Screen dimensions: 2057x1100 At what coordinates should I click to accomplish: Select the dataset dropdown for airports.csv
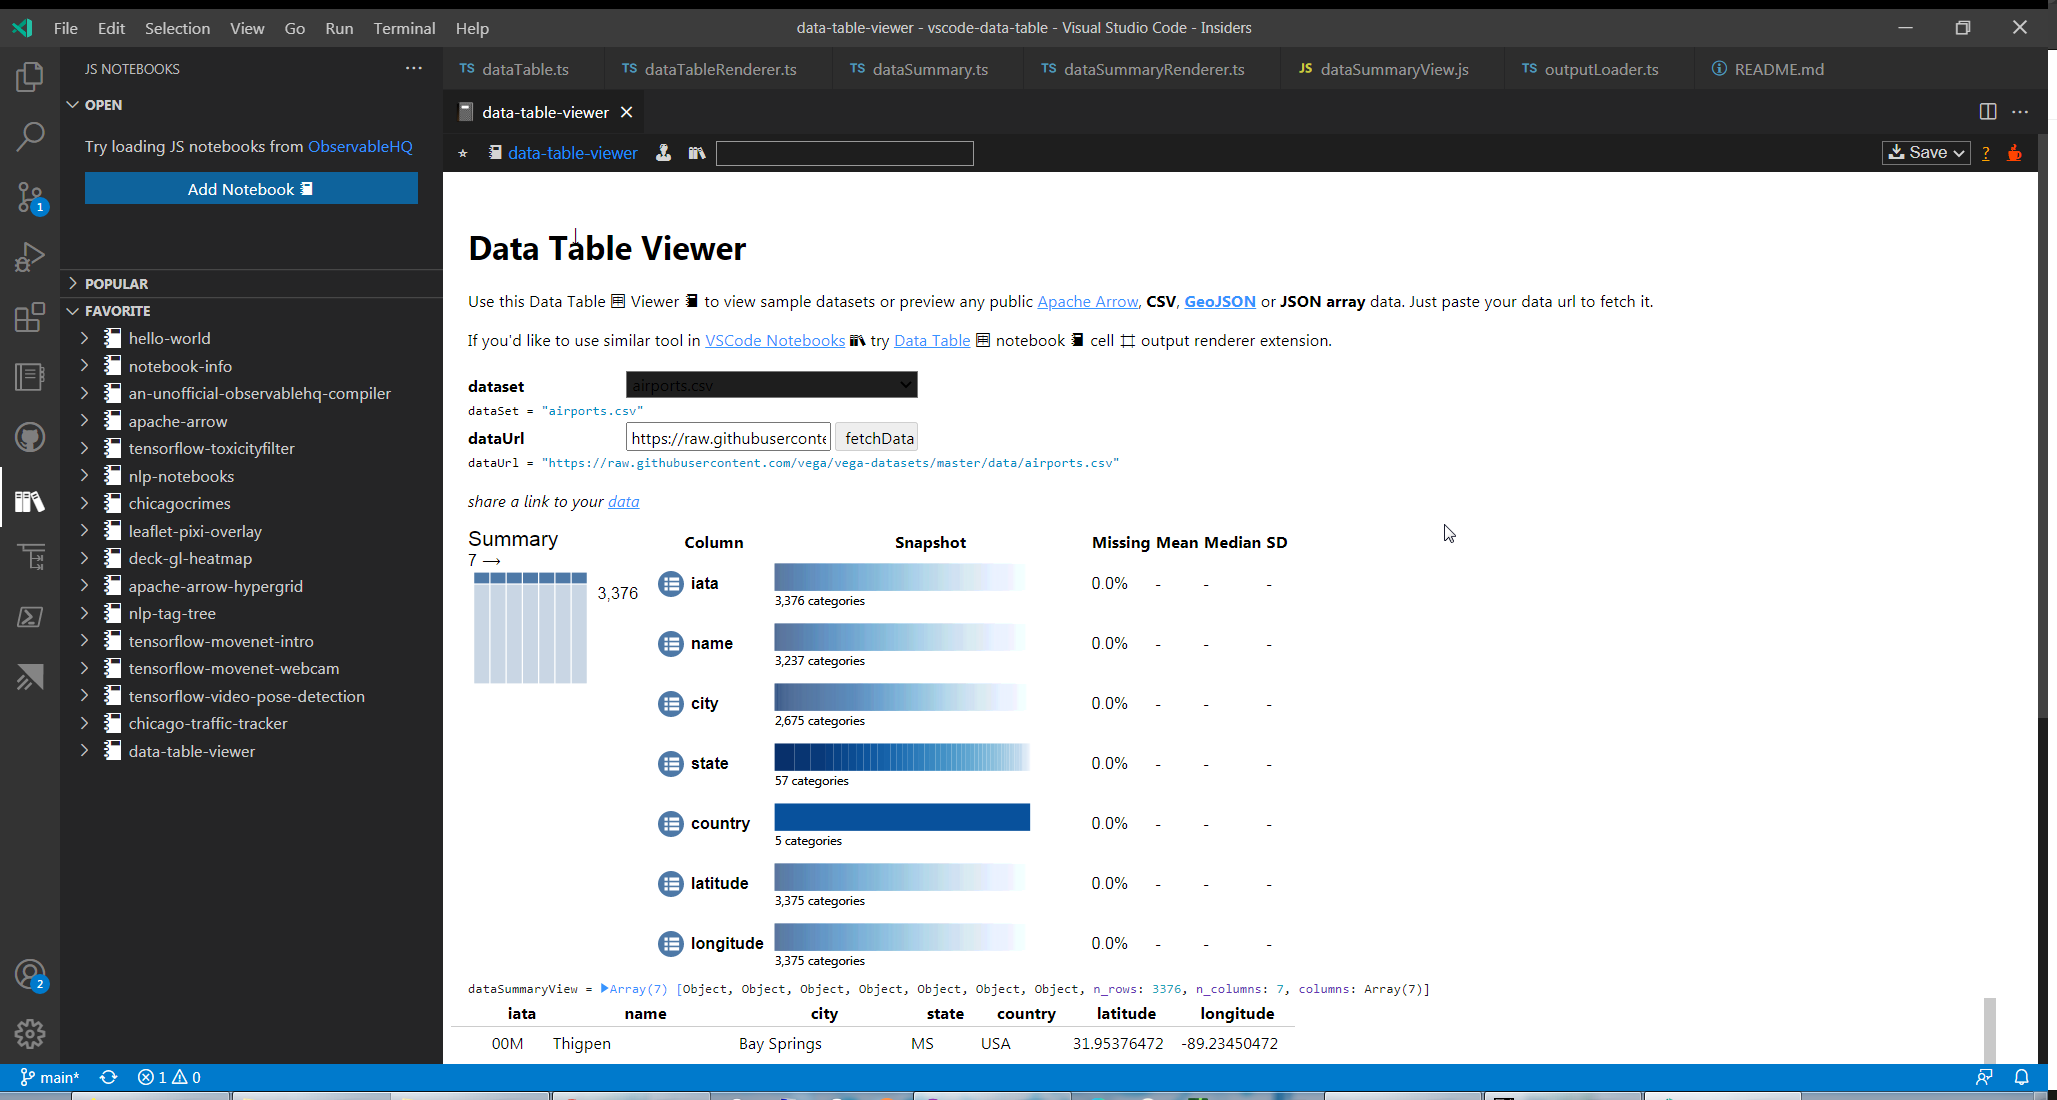770,385
